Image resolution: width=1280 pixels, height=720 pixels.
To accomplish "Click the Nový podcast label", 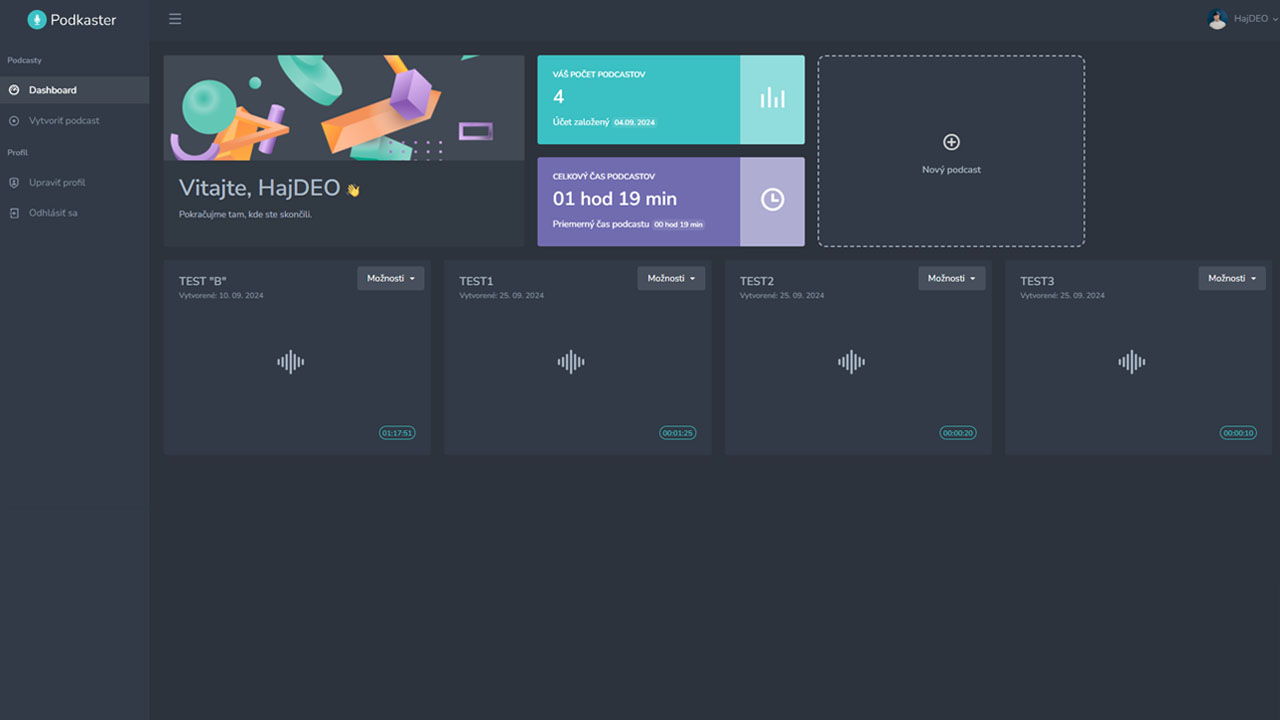I will tap(951, 170).
